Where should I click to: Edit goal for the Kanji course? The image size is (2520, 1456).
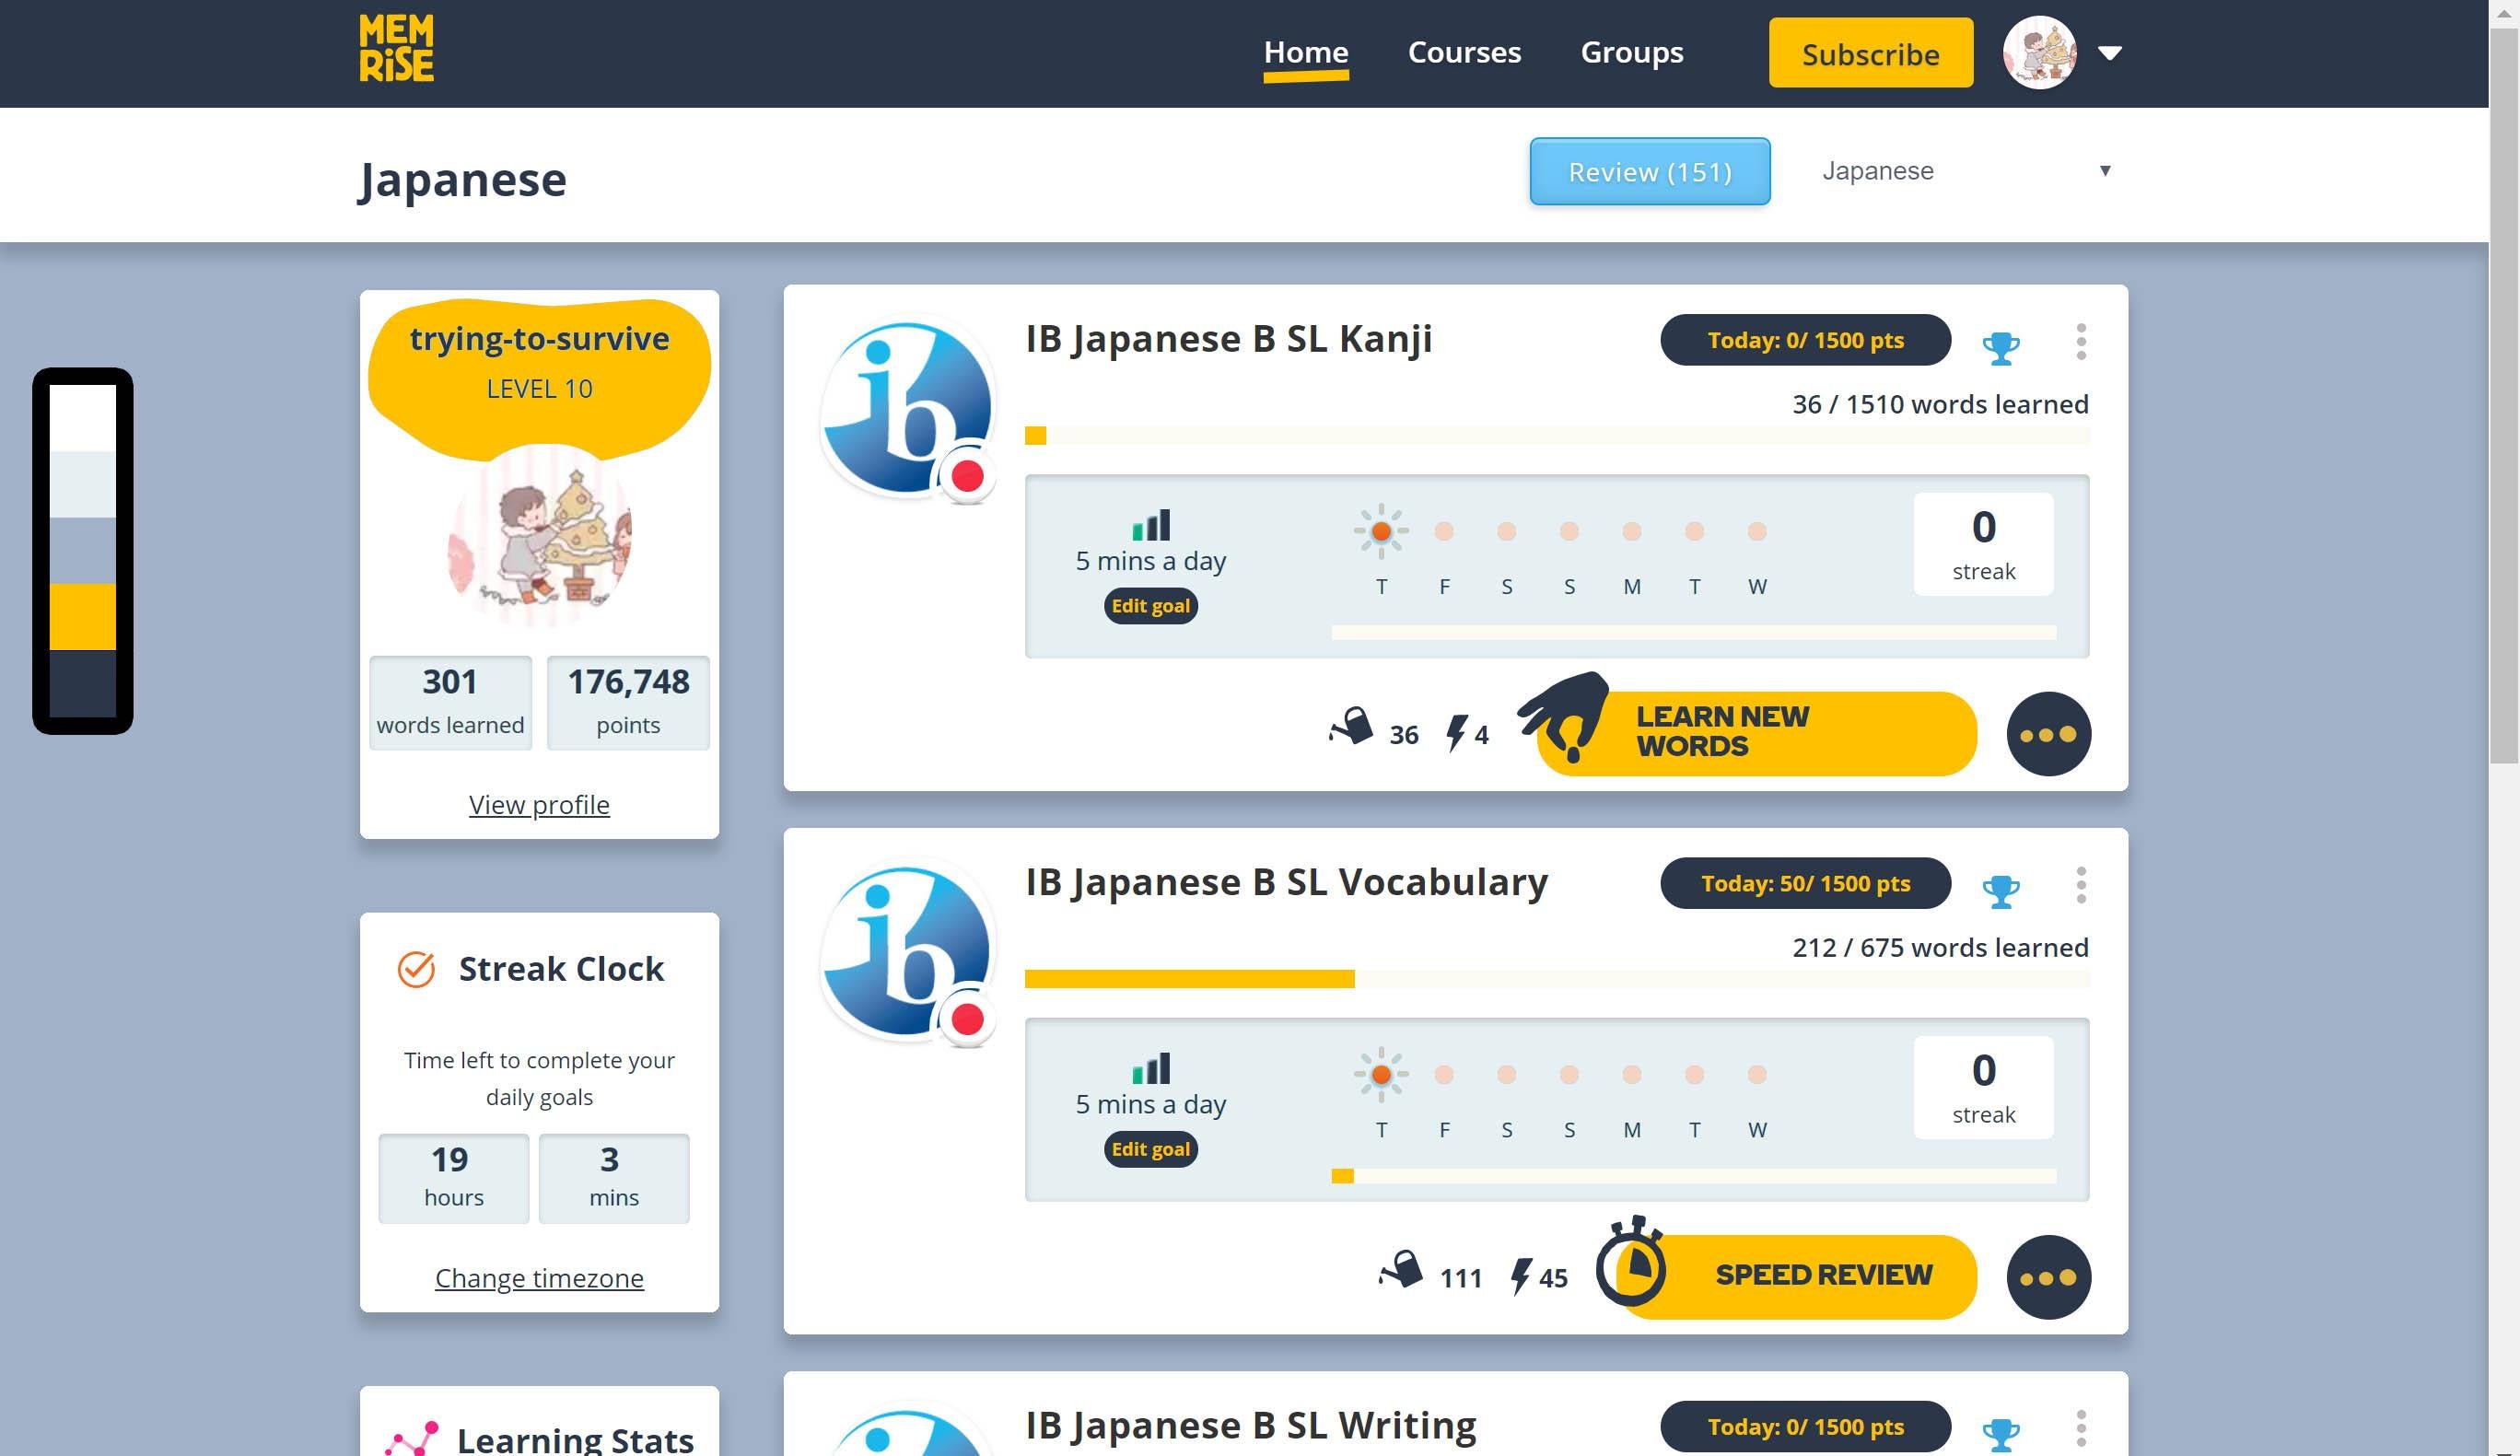point(1150,606)
